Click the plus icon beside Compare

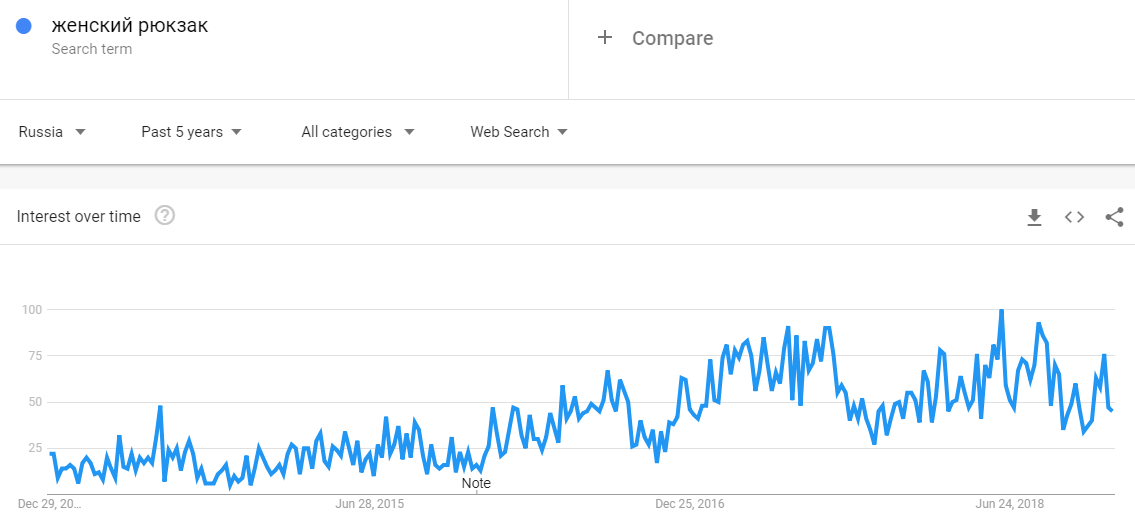[604, 38]
